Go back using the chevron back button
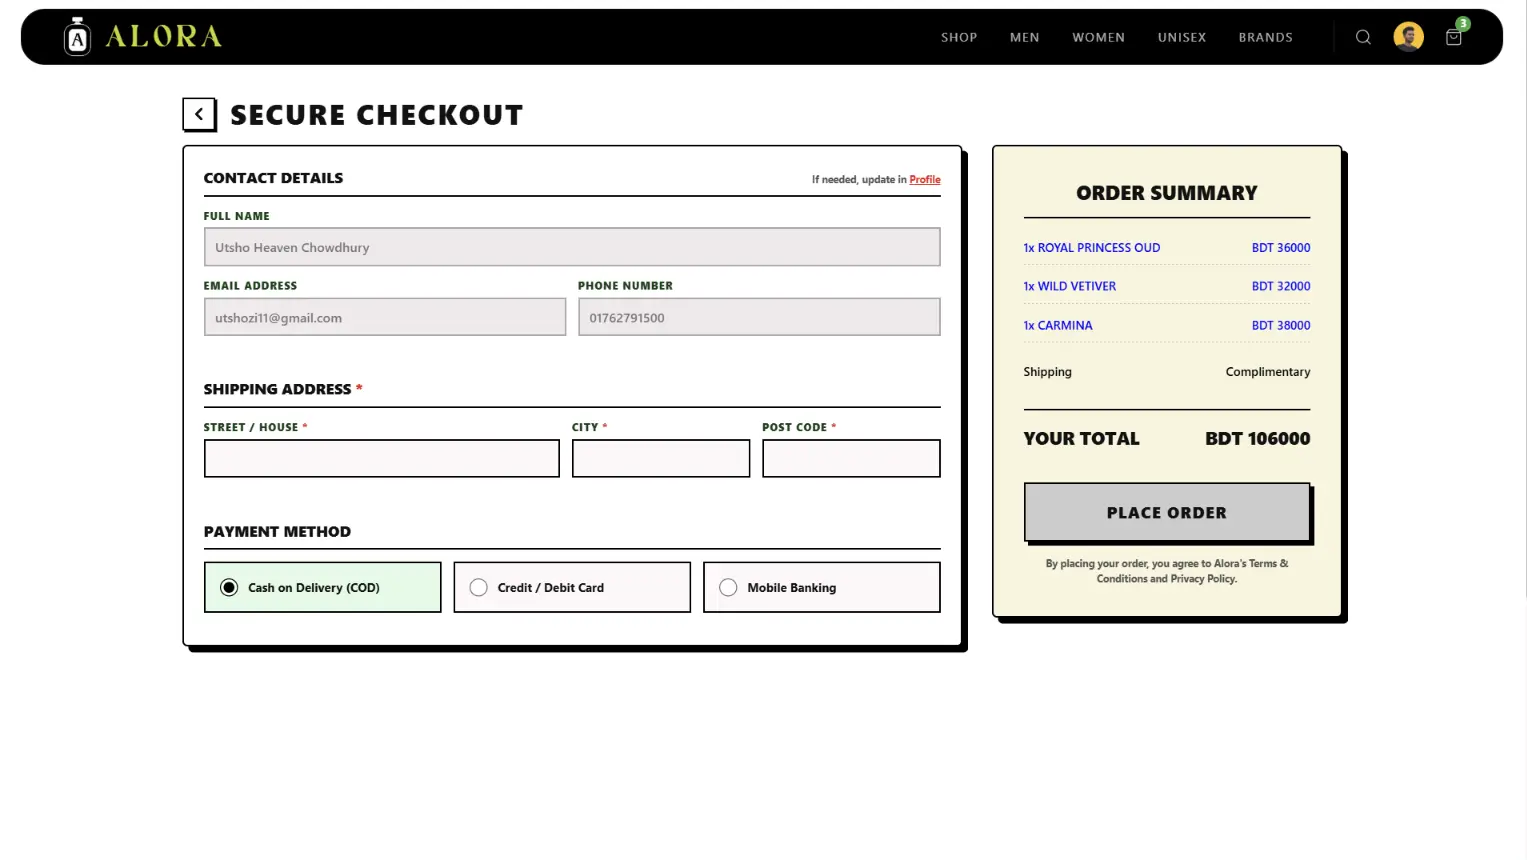Screen dimensions: 1527x861 199,115
